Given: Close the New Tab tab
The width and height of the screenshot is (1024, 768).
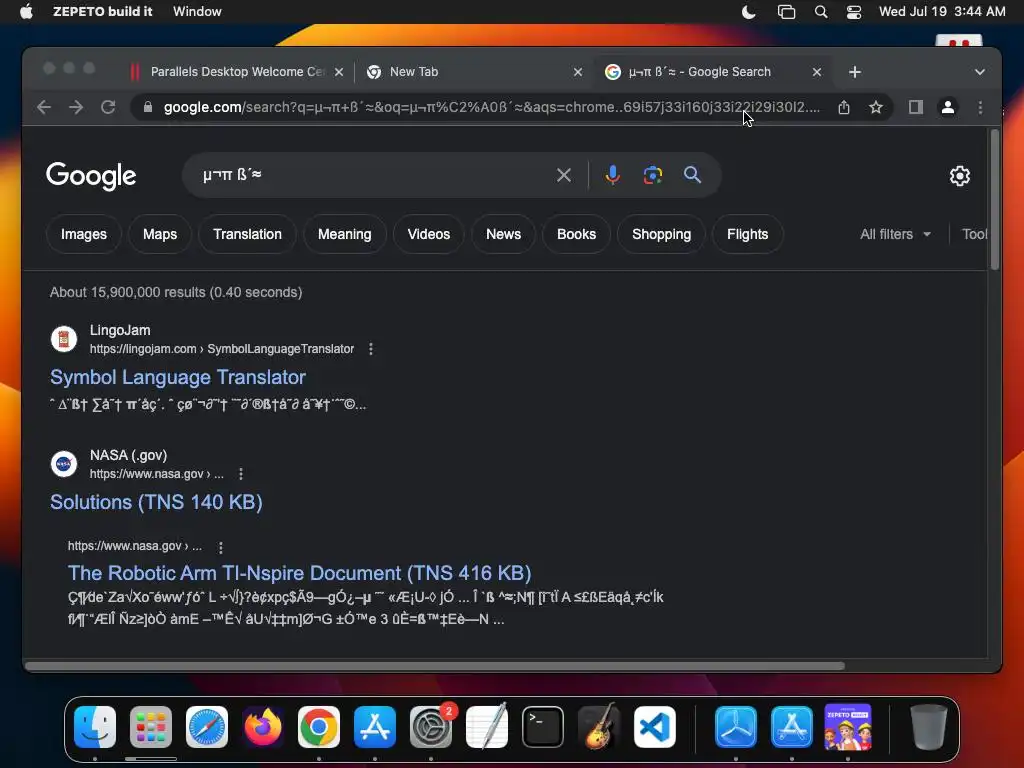Looking at the screenshot, I should pos(578,72).
